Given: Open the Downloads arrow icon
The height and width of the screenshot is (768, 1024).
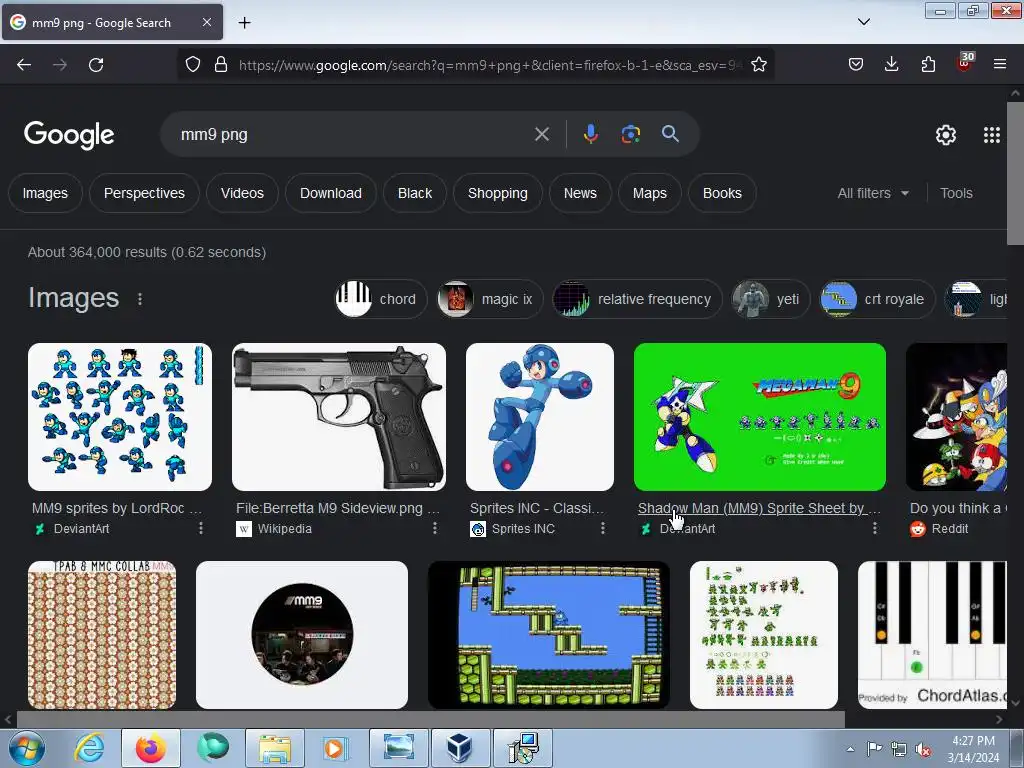Looking at the screenshot, I should click(891, 65).
